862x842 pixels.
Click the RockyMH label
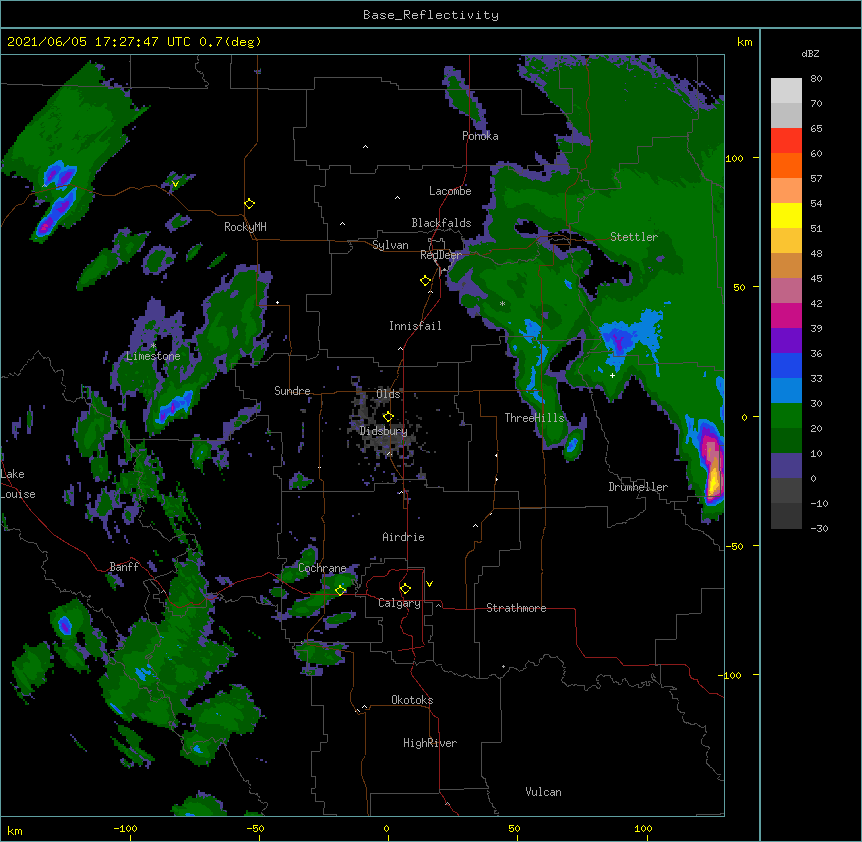pos(245,227)
